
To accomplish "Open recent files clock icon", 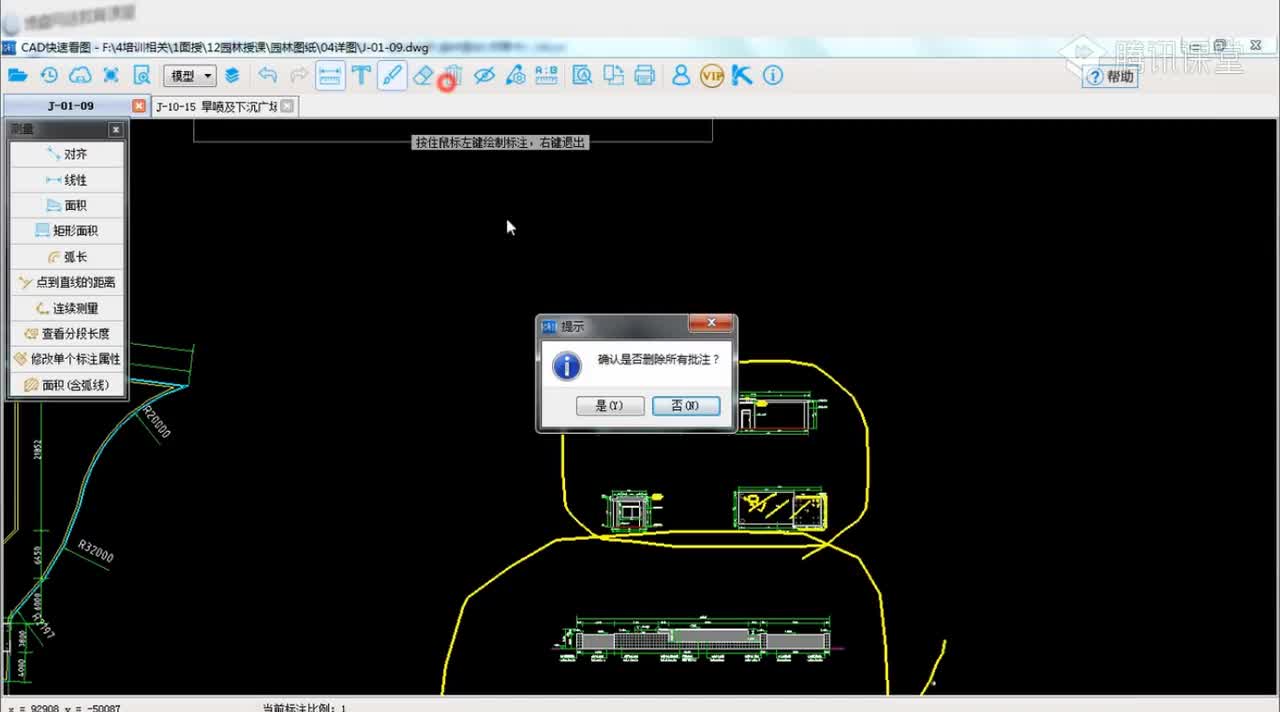I will point(49,75).
